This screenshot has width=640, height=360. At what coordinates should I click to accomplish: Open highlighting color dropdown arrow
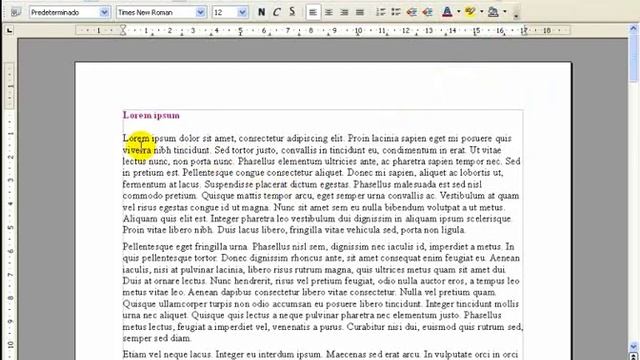click(482, 12)
